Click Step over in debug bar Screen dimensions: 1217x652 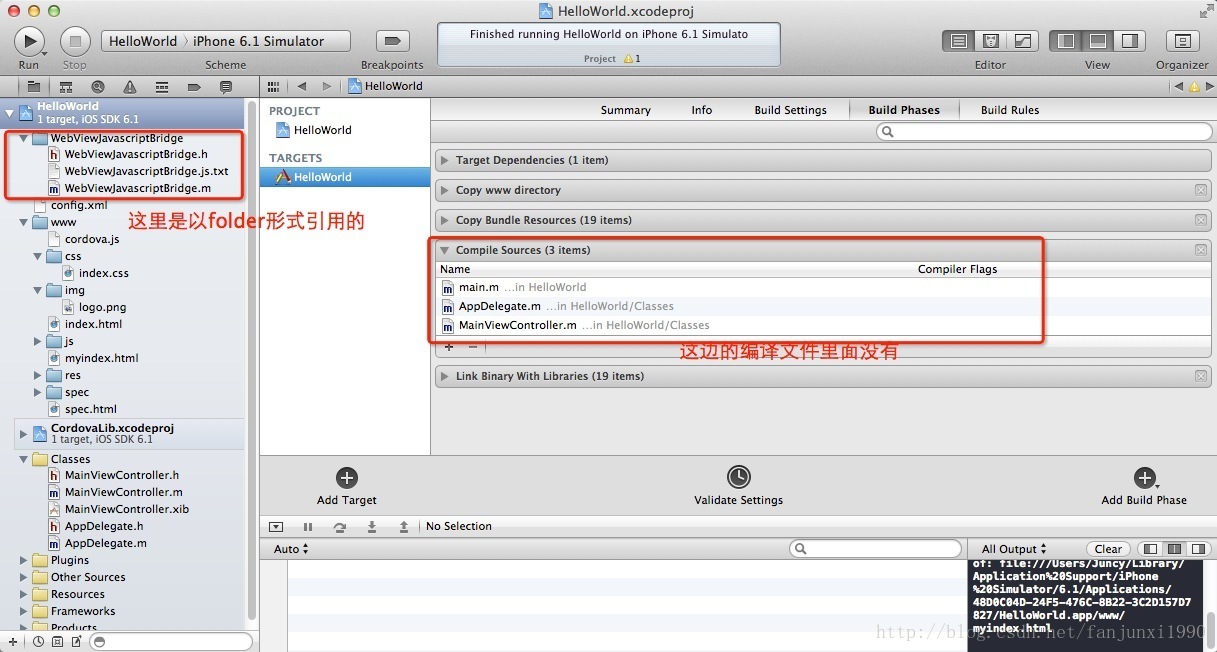tap(340, 526)
